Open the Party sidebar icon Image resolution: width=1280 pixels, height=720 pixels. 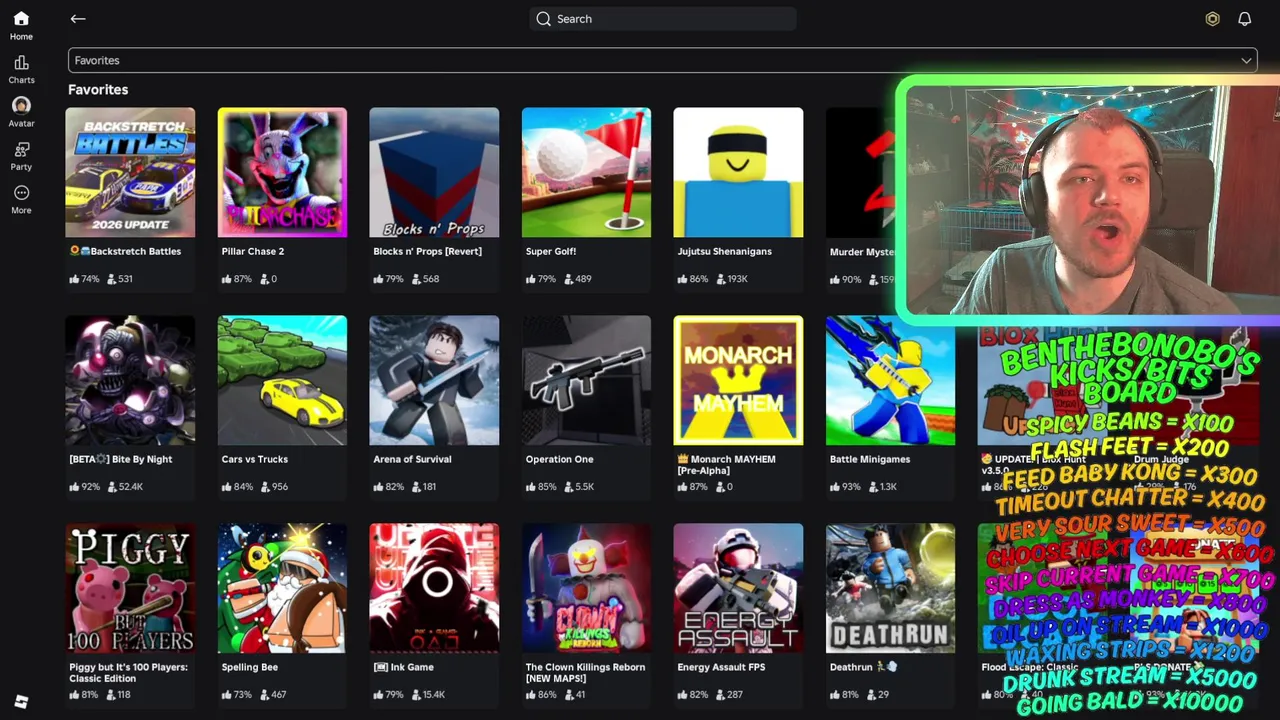[x=21, y=149]
